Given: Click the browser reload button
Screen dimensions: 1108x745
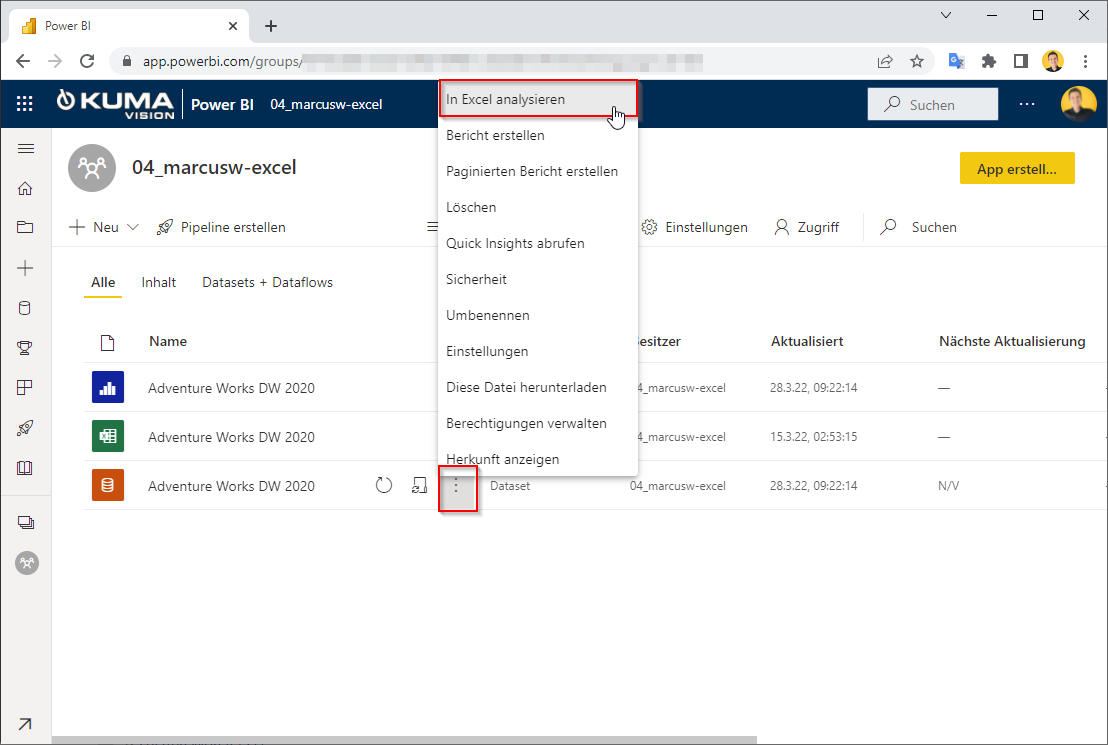Looking at the screenshot, I should (87, 61).
